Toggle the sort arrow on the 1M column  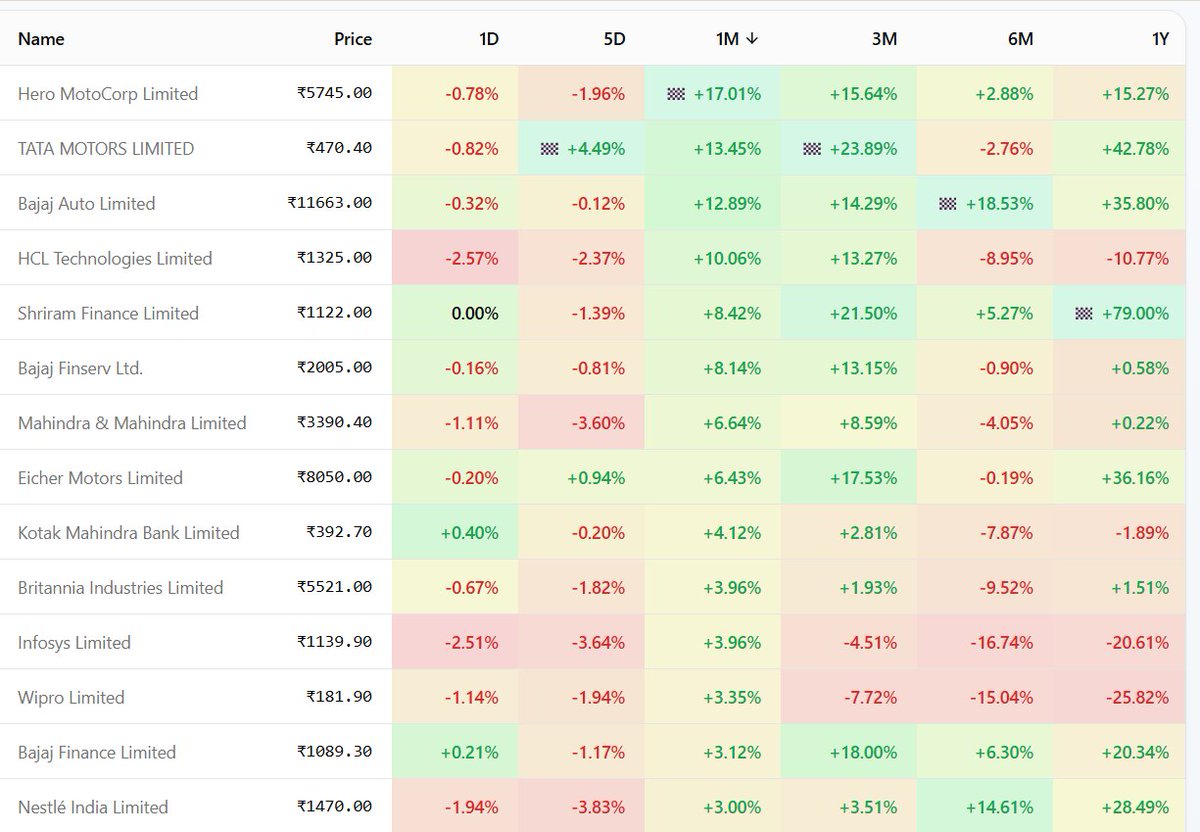pyautogui.click(x=752, y=39)
